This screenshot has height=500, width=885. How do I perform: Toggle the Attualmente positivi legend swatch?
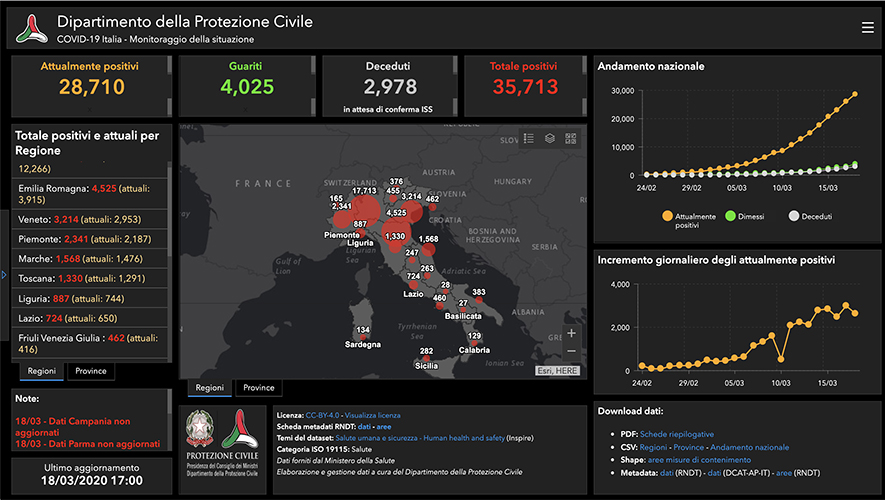667,216
